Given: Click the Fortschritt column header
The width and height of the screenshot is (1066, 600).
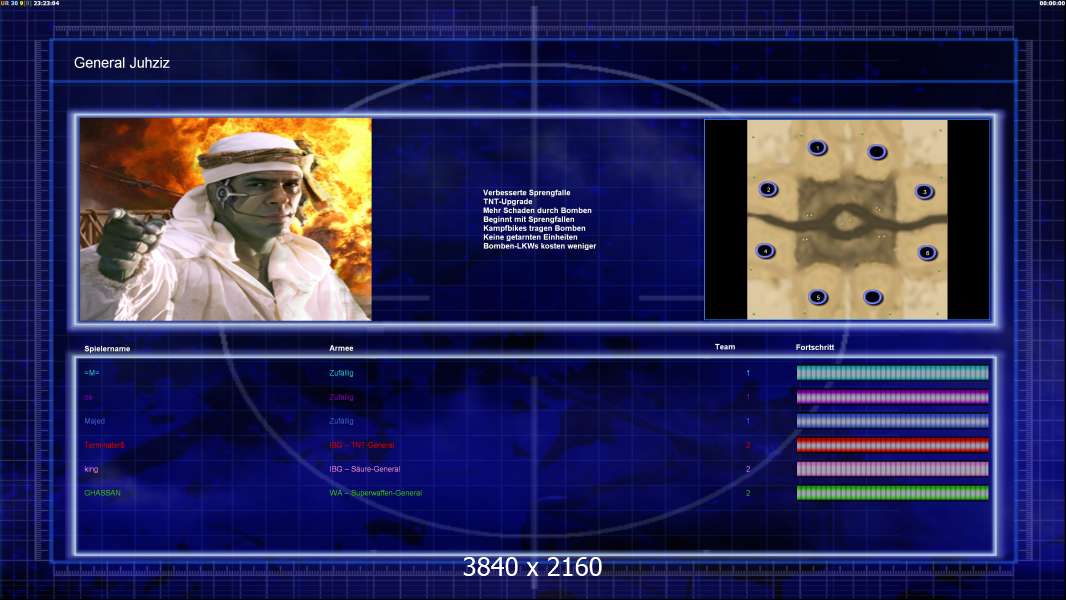Looking at the screenshot, I should point(814,347).
